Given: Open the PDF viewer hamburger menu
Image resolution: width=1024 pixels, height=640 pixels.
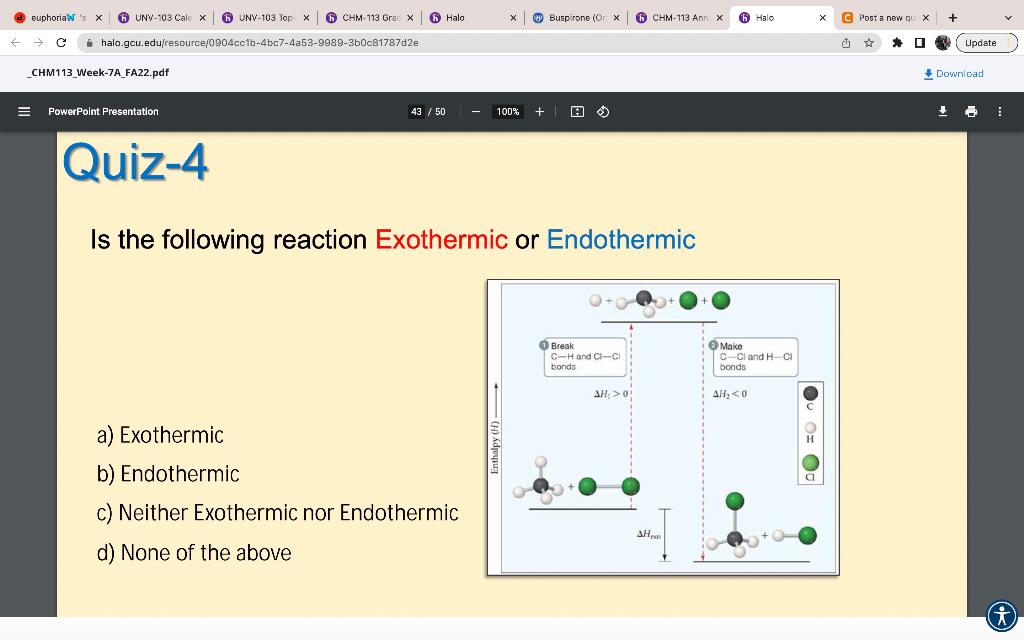Looking at the screenshot, I should tap(24, 111).
